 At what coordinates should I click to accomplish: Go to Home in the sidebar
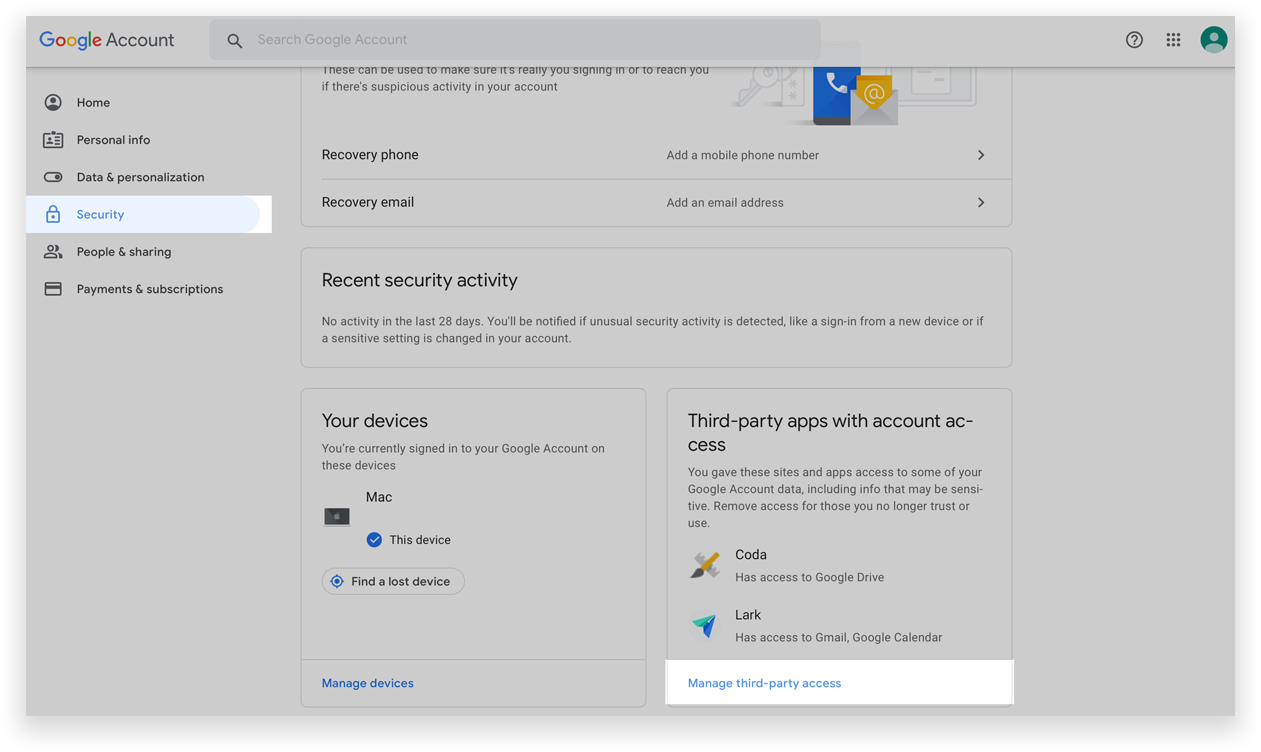[93, 103]
